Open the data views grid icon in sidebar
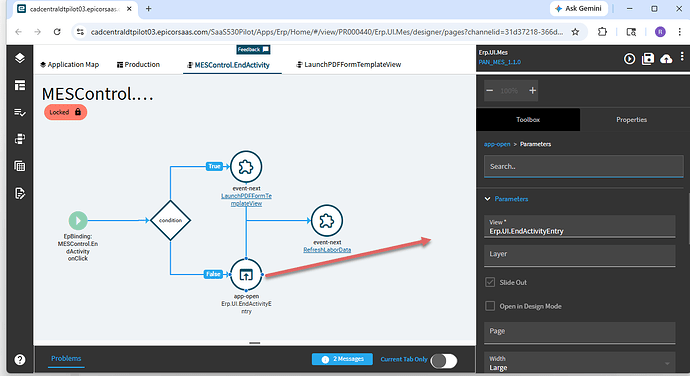This screenshot has width=690, height=376. 20,166
